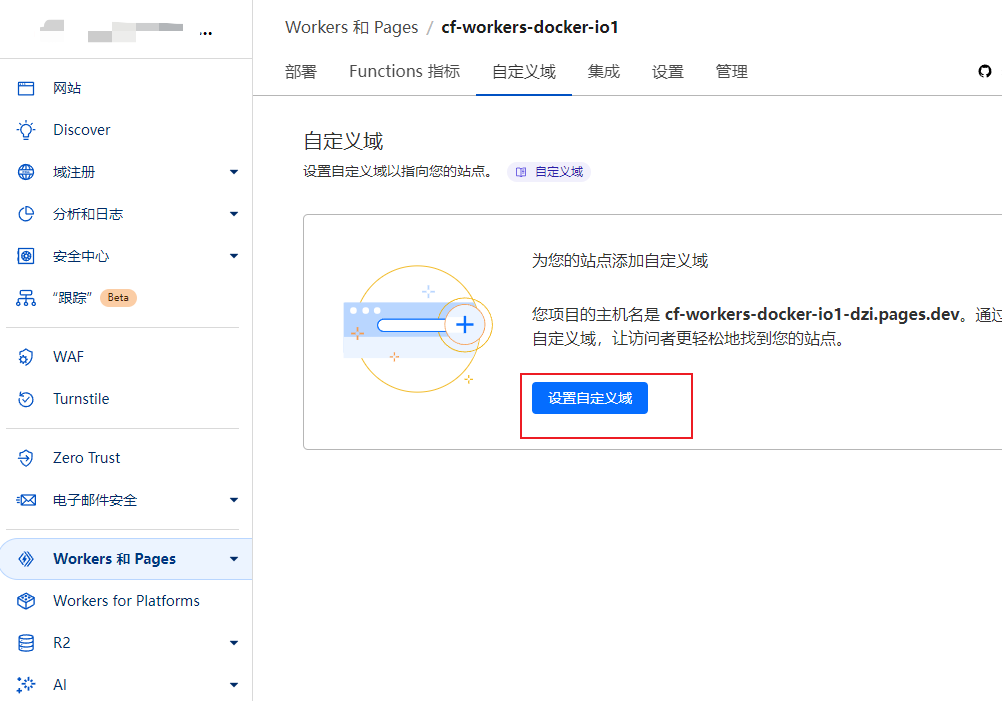Expand the 安全中心 dropdown arrow
This screenshot has height=701, width=1002.
click(x=234, y=256)
